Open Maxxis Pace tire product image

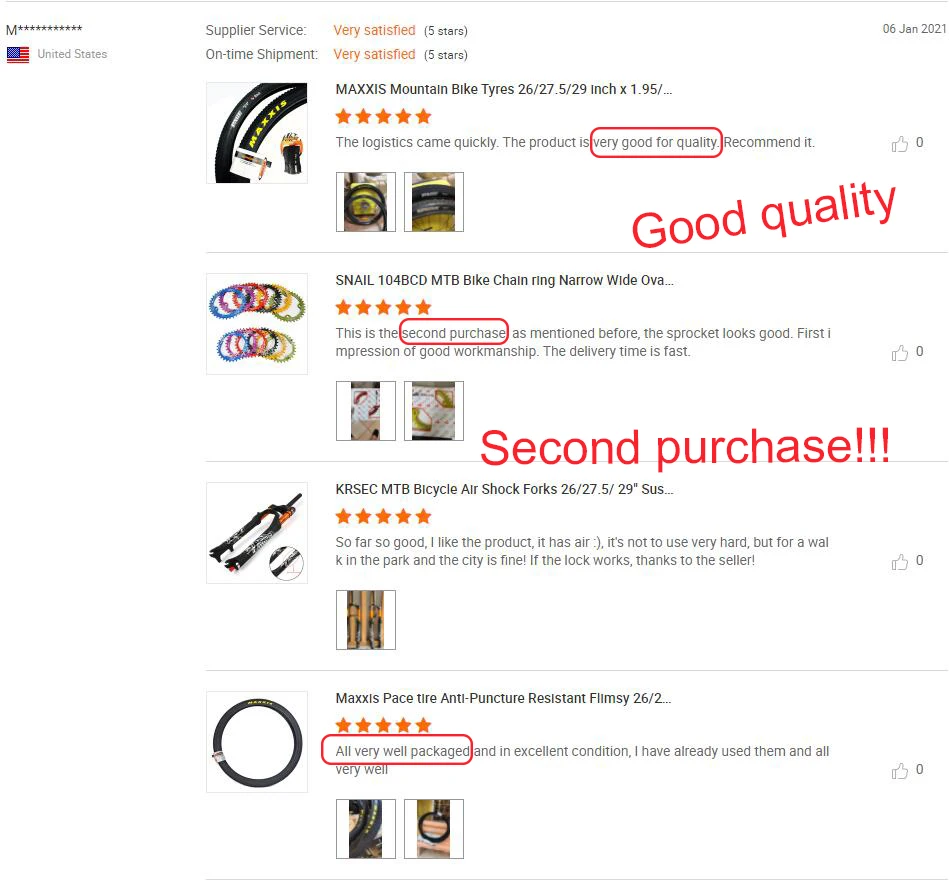click(257, 741)
